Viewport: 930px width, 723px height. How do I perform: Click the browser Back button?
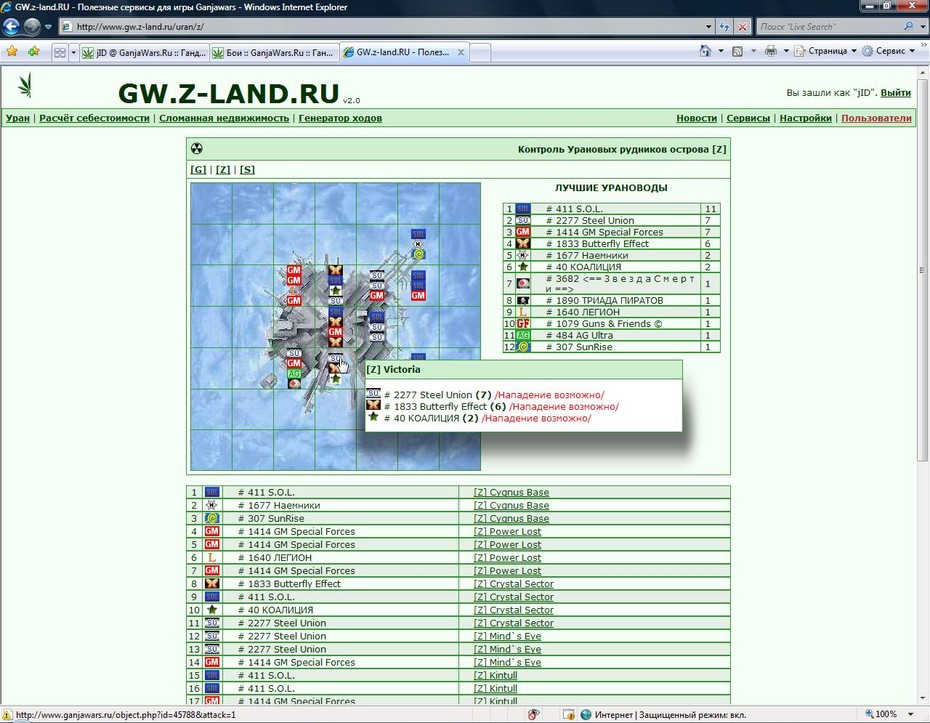click(11, 27)
